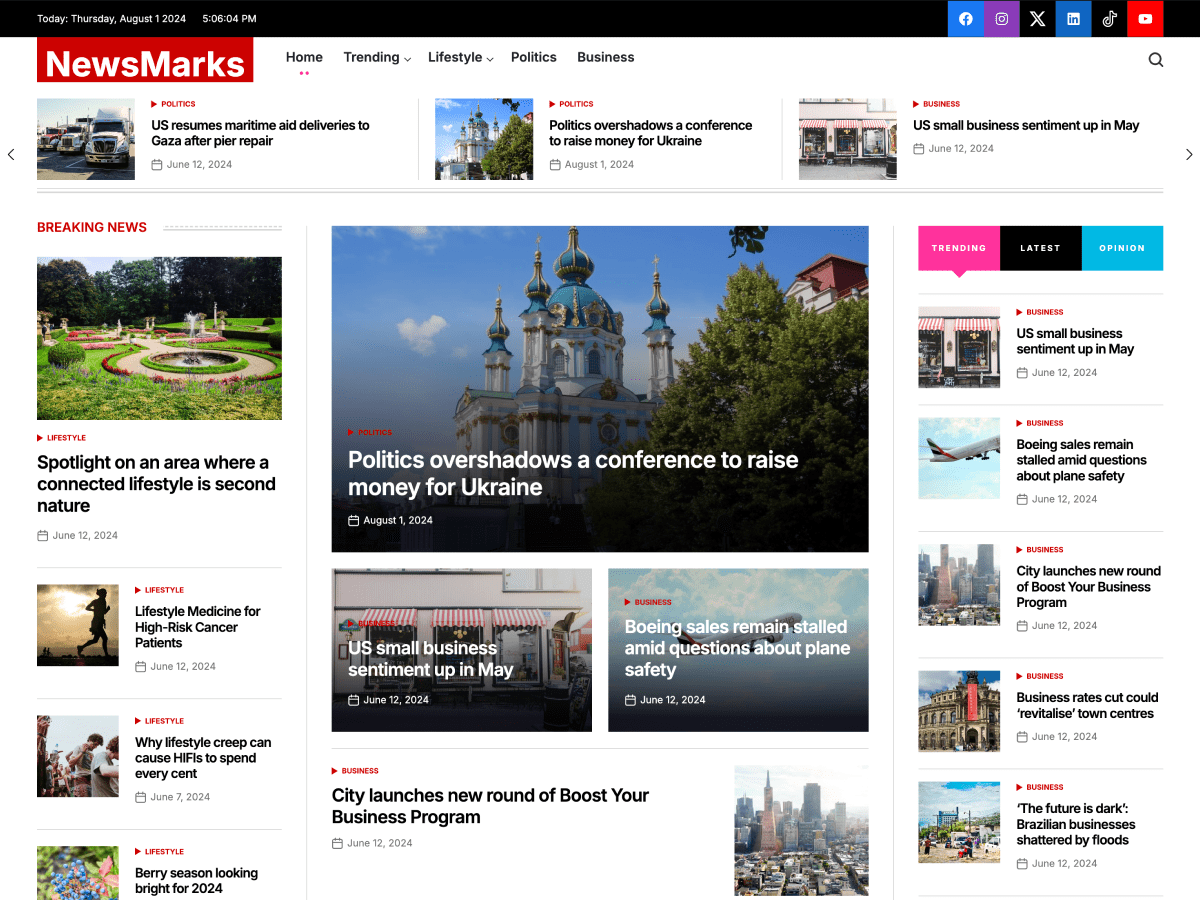
Task: Click the X (Twitter) icon in header
Action: tap(1037, 18)
